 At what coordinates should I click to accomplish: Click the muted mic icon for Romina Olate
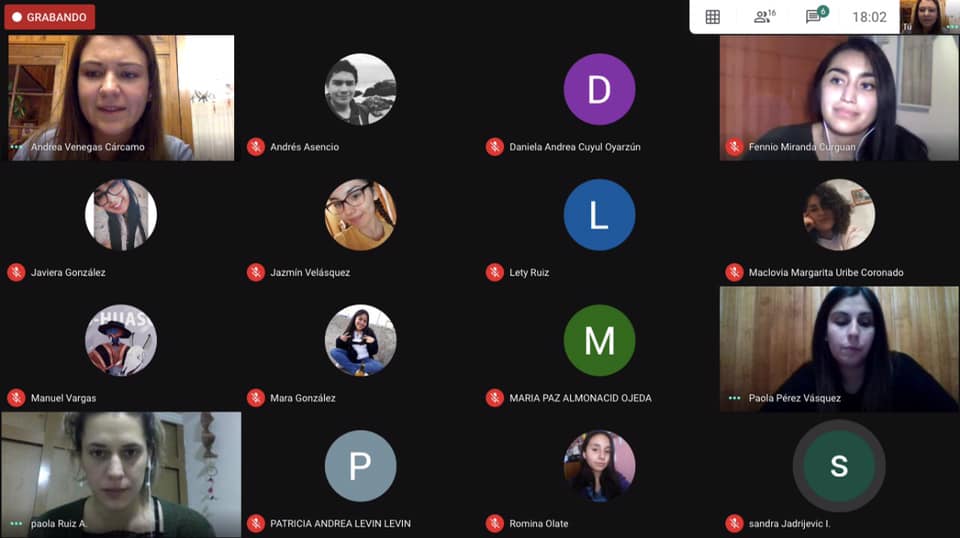(495, 523)
